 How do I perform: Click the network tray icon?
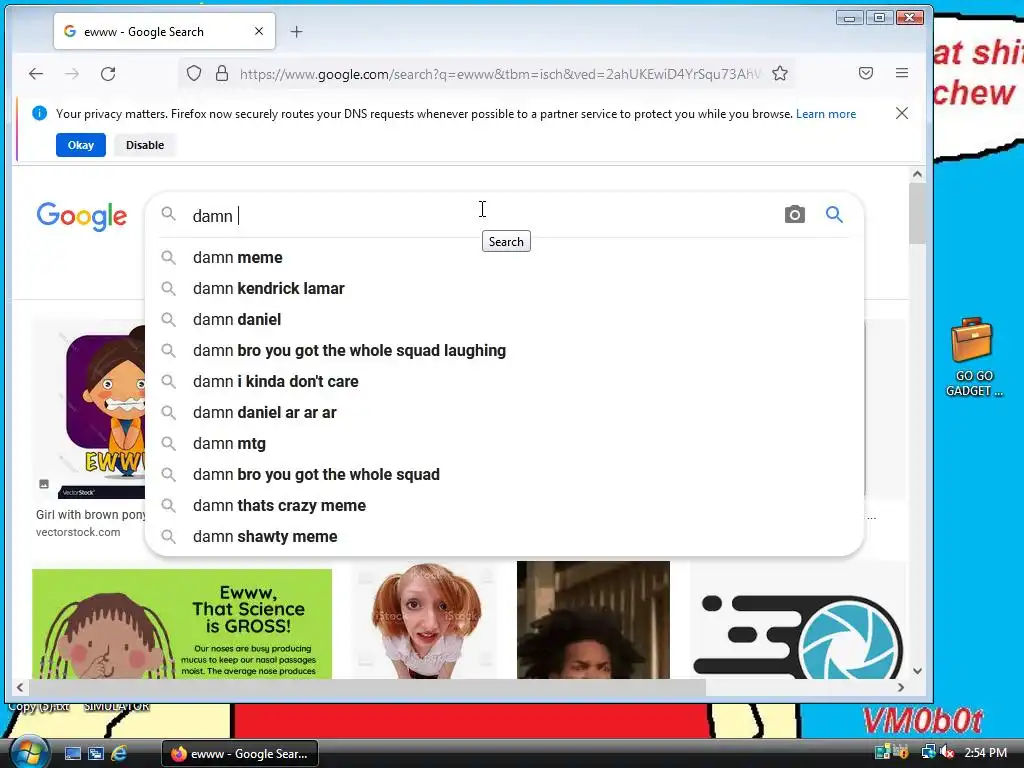click(928, 752)
